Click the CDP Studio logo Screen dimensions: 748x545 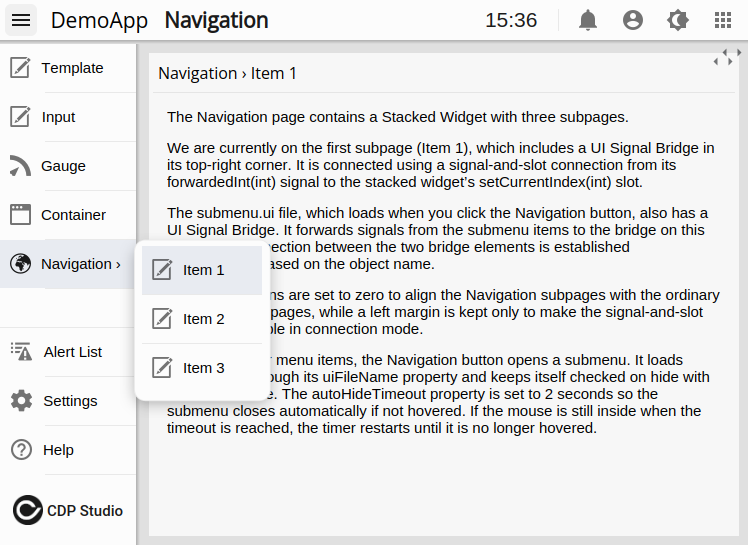pos(68,510)
